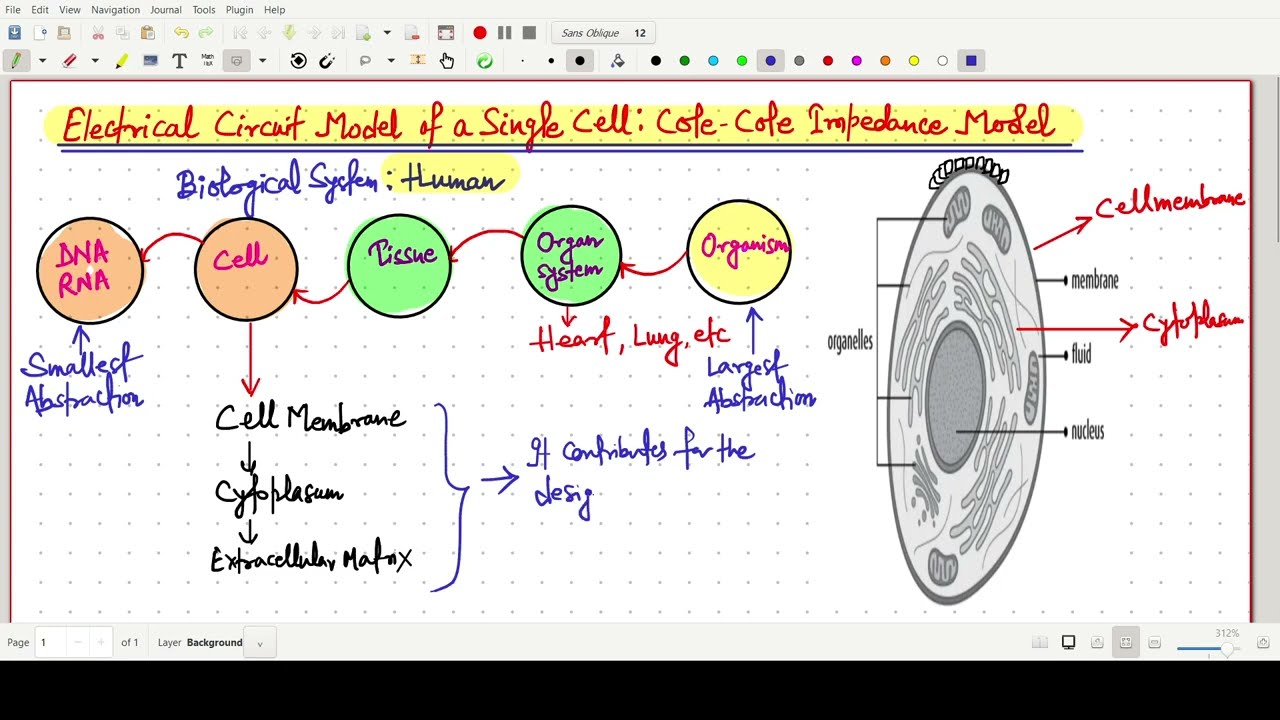Screen dimensions: 1280x720
Task: Select the Highlighter tool
Action: point(122,61)
